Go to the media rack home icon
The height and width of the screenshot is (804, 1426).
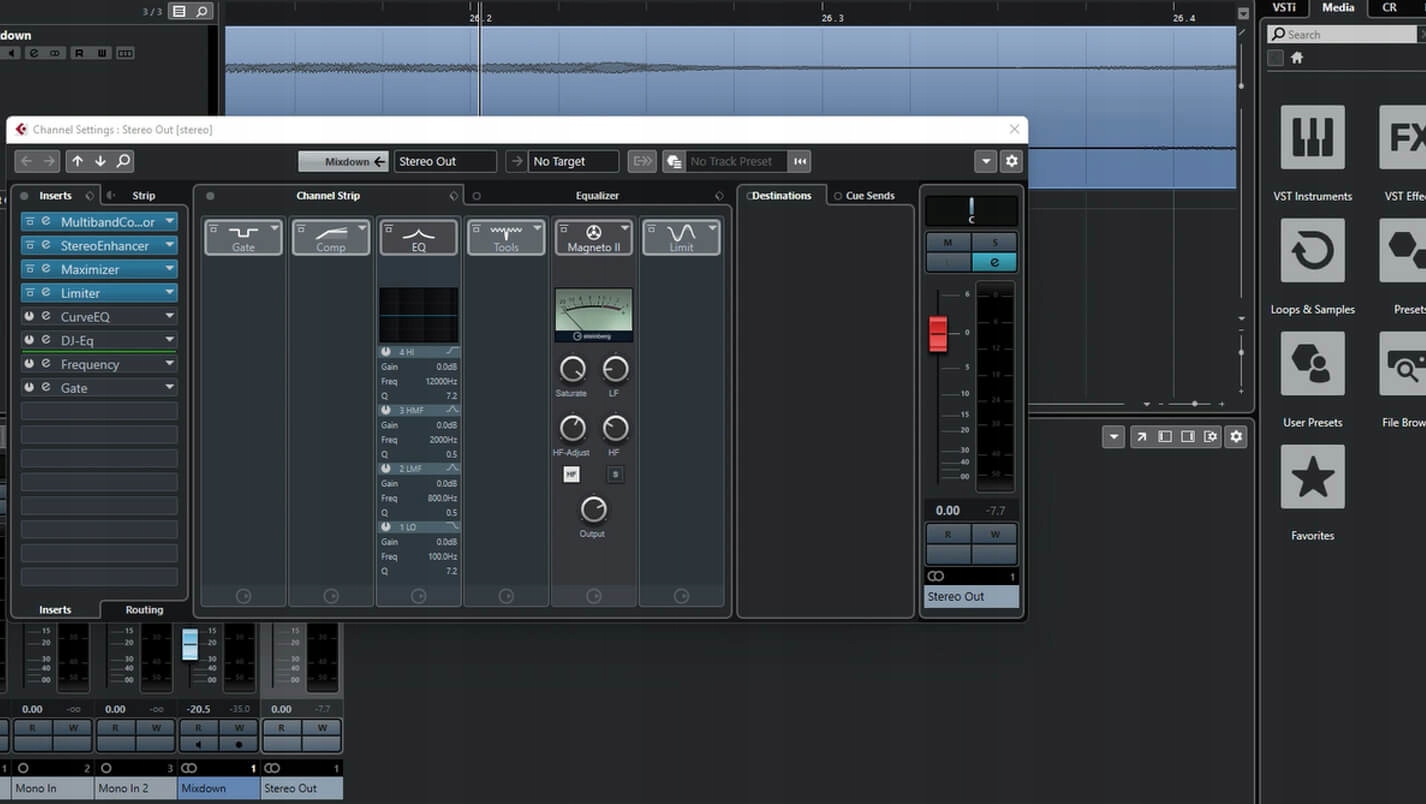coord(1297,58)
